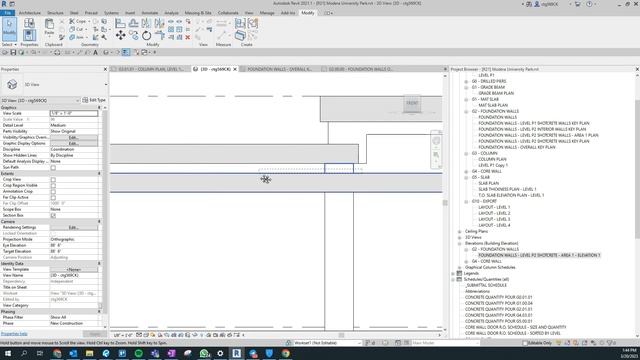Image resolution: width=640 pixels, height=360 pixels.
Task: Select the Rotate tool
Action: [147, 36]
